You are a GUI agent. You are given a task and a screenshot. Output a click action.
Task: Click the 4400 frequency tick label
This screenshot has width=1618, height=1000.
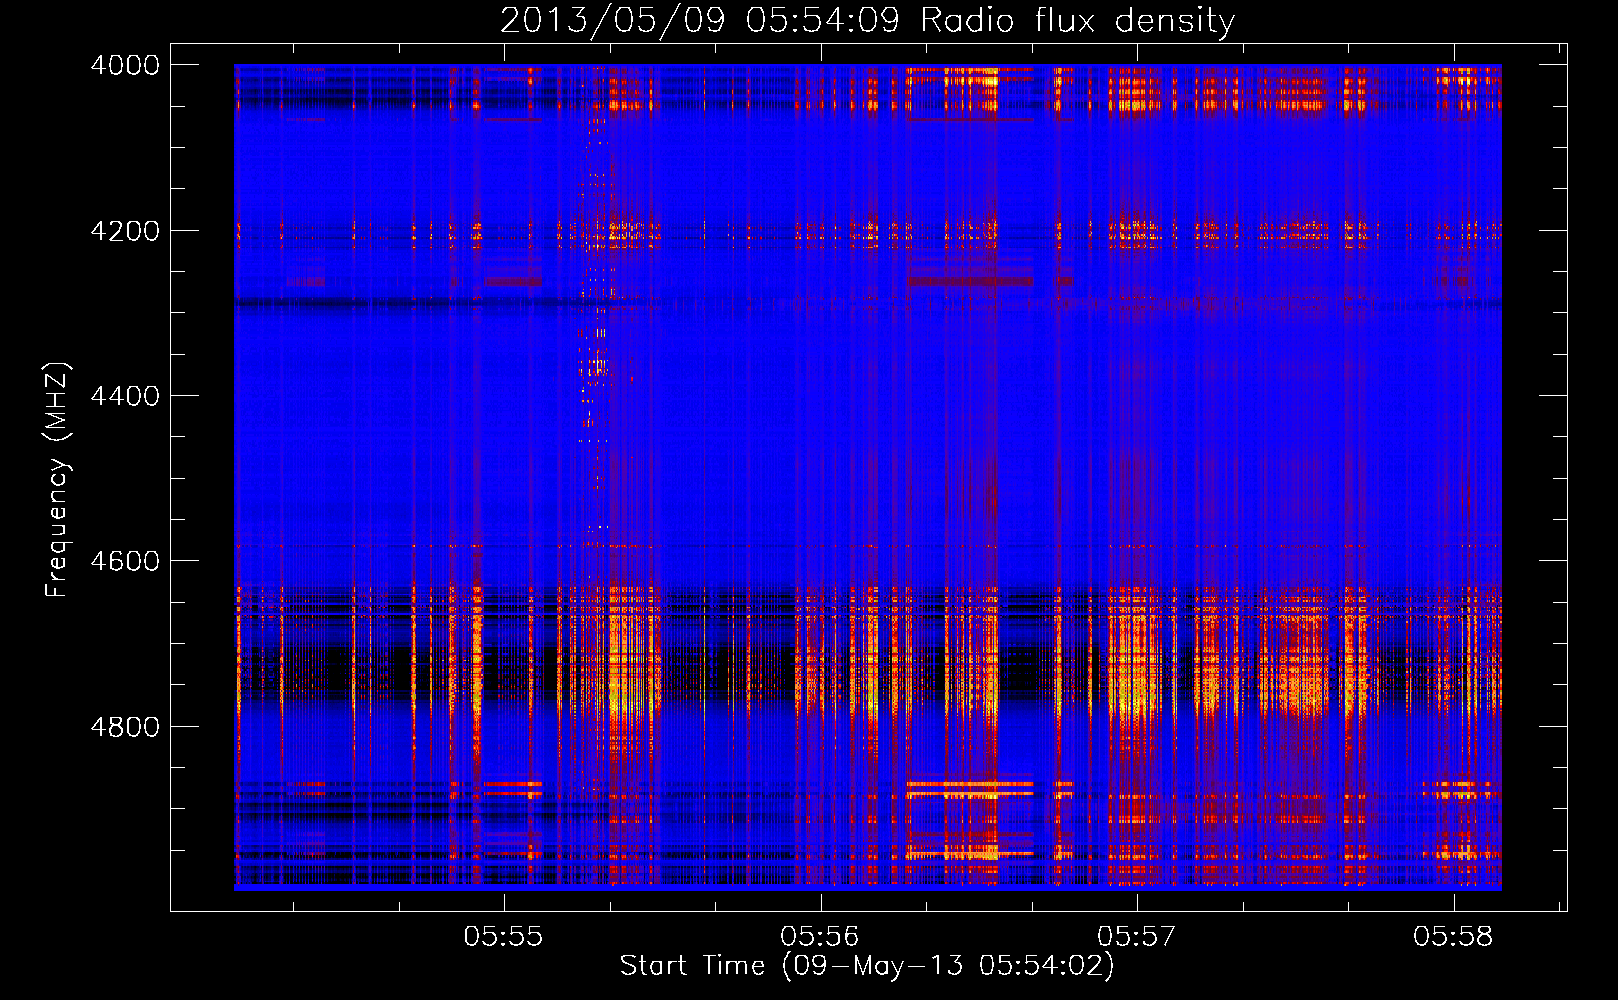pos(125,396)
